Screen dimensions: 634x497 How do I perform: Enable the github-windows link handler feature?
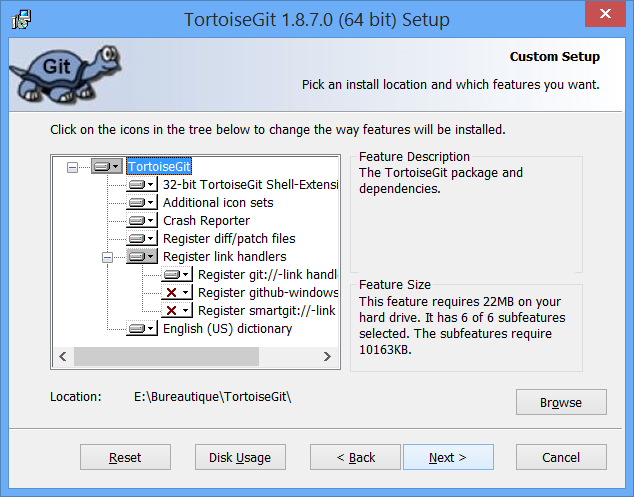pyautogui.click(x=177, y=293)
